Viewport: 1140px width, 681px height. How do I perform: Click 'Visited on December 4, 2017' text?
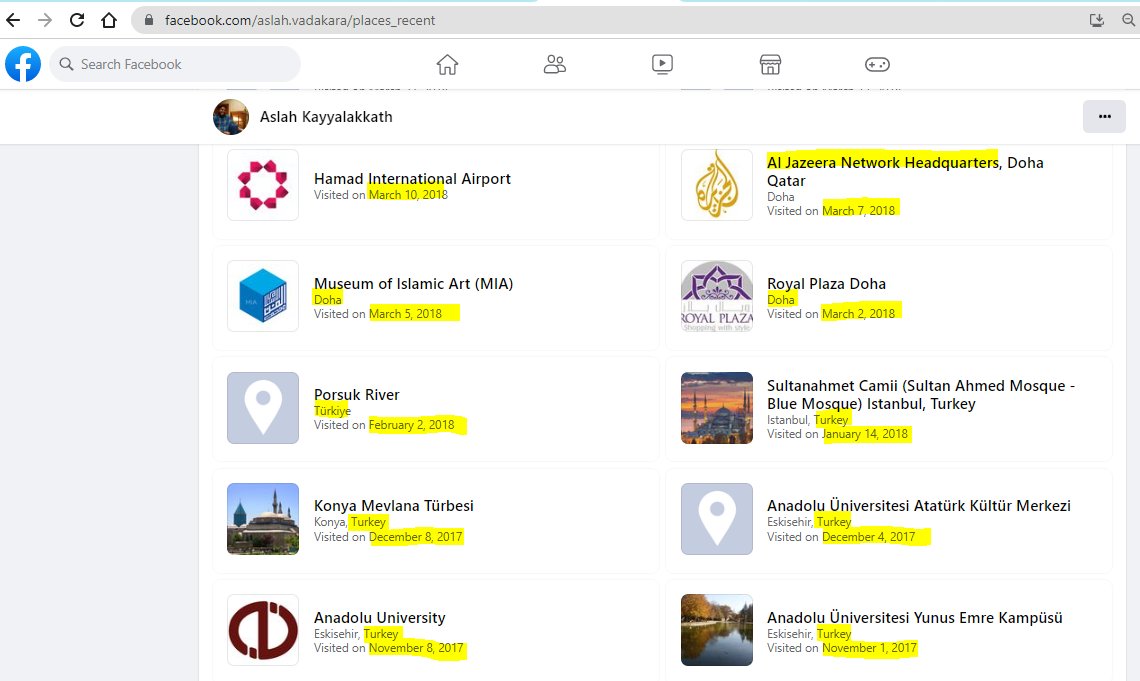841,537
